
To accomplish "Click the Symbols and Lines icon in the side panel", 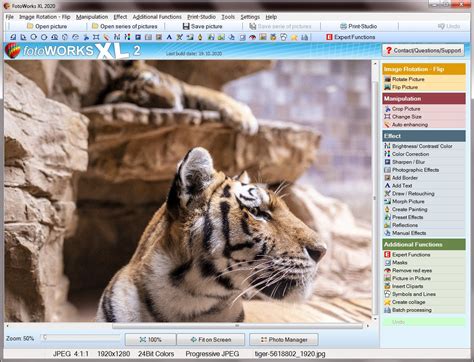I will point(387,294).
